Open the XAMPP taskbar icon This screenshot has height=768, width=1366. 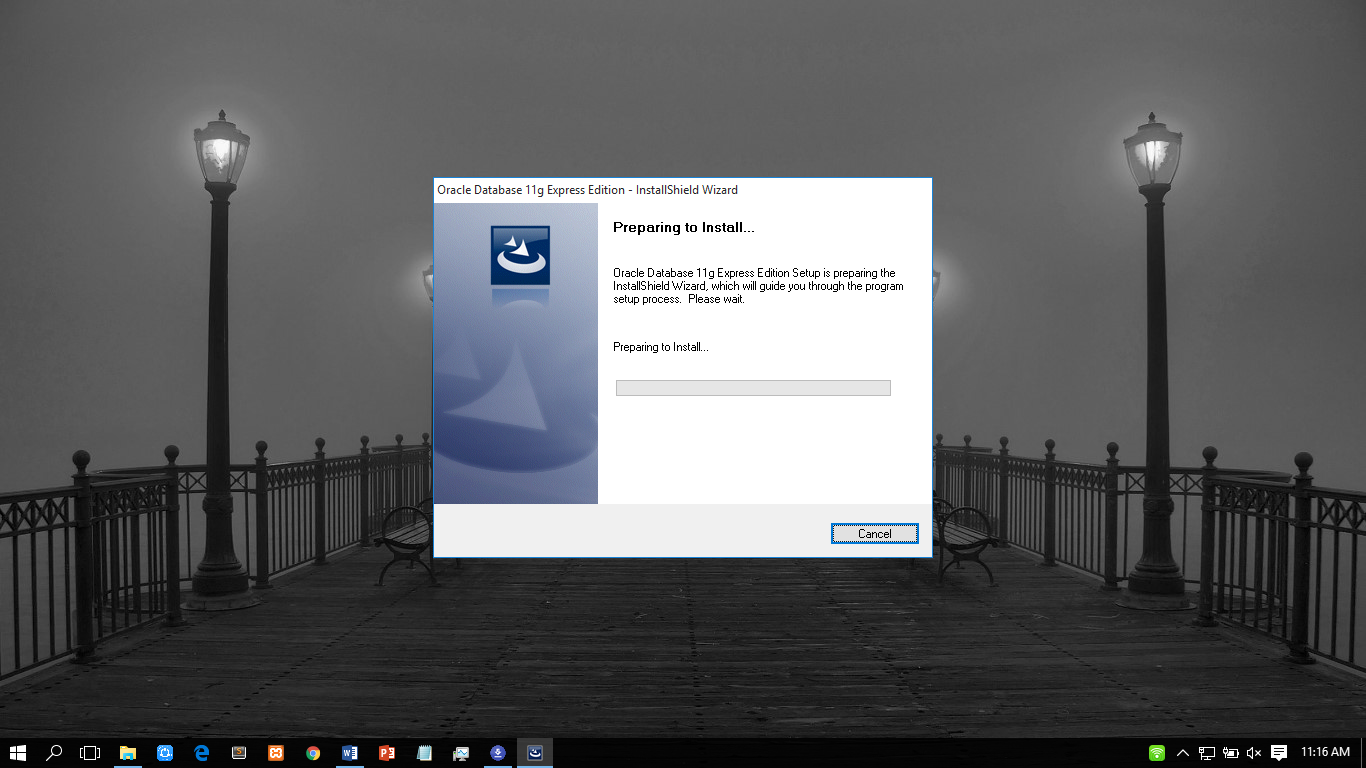[x=276, y=753]
